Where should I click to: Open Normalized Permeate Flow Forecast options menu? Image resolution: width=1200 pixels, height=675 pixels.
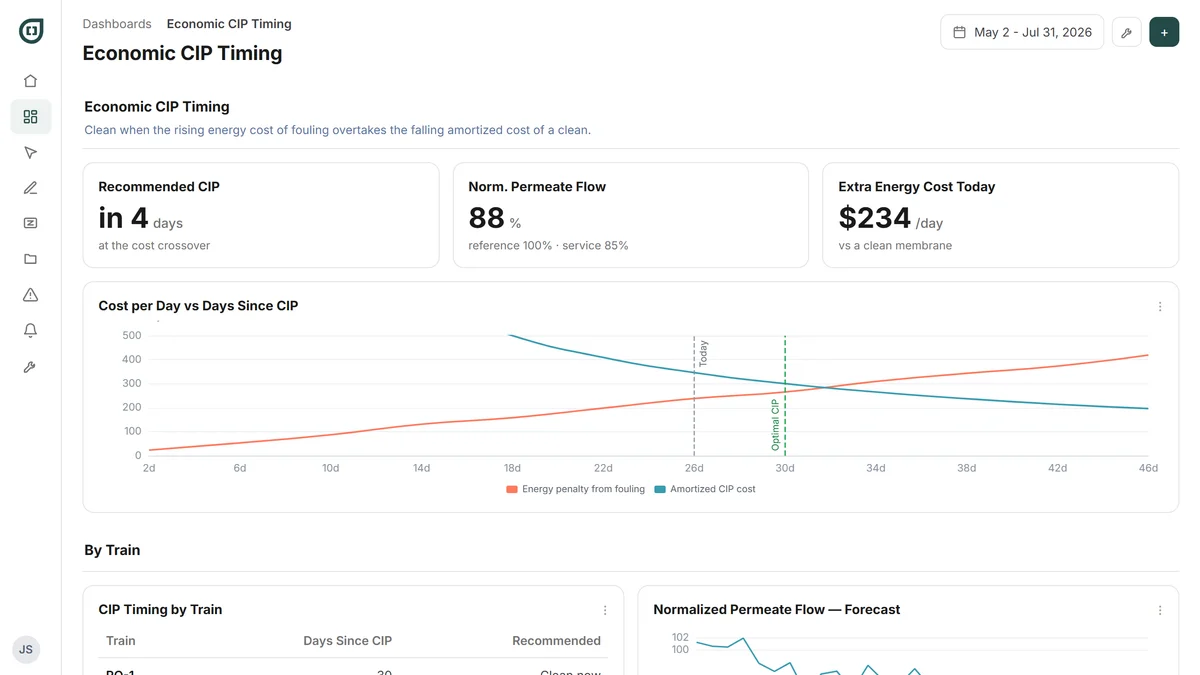(x=1160, y=610)
